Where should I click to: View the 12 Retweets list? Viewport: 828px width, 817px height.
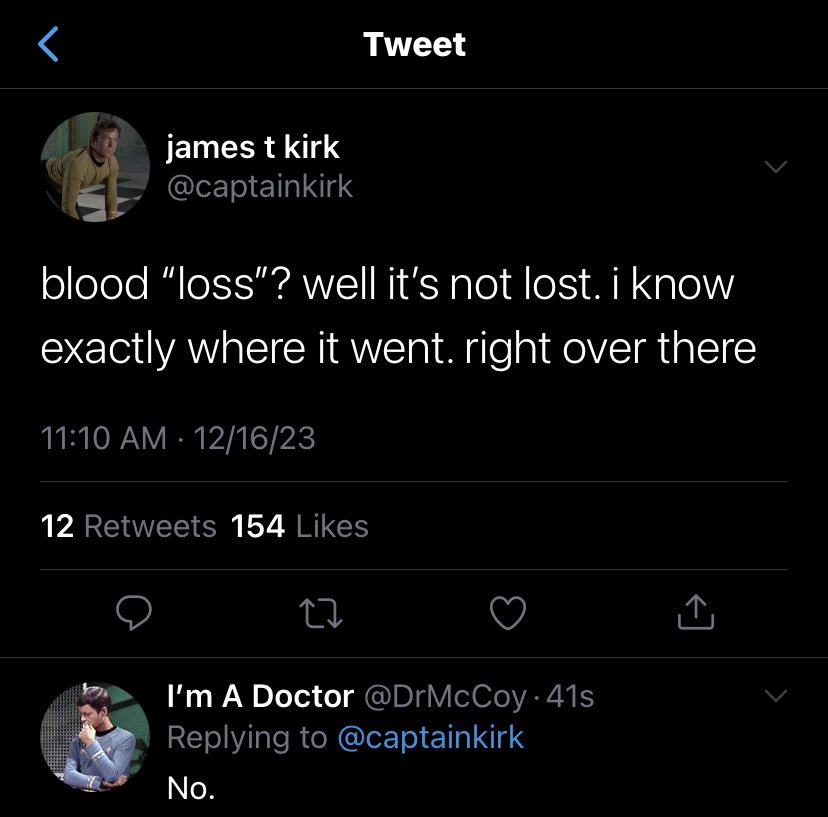click(129, 526)
